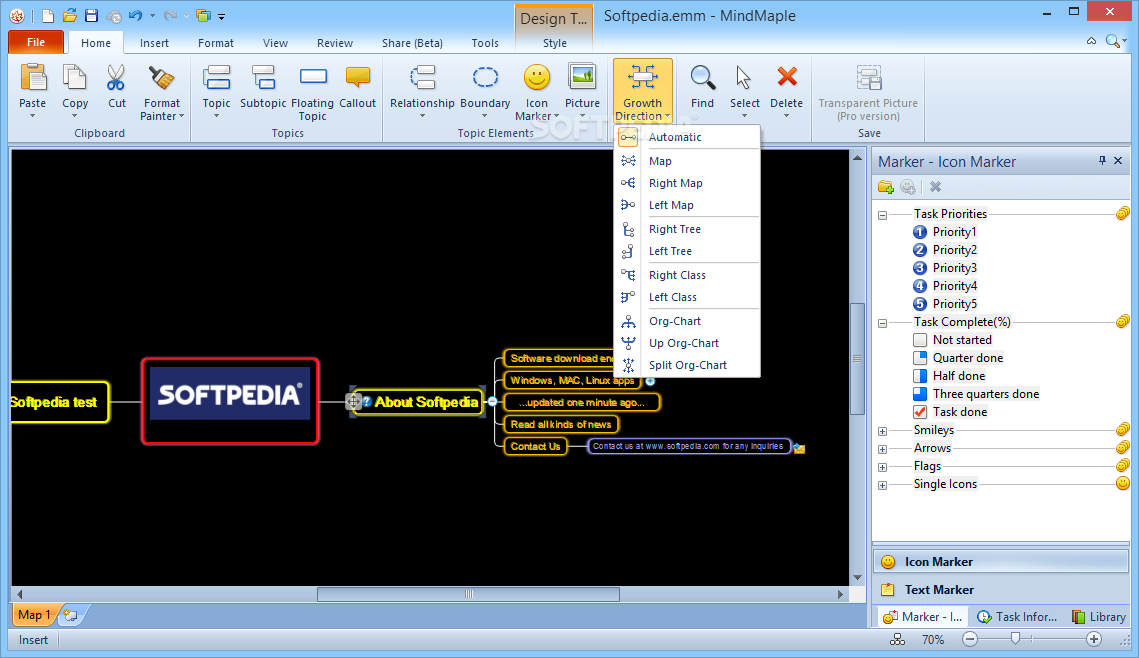This screenshot has height=658, width=1139.
Task: Click the Cut scissors icon
Action: (116, 78)
